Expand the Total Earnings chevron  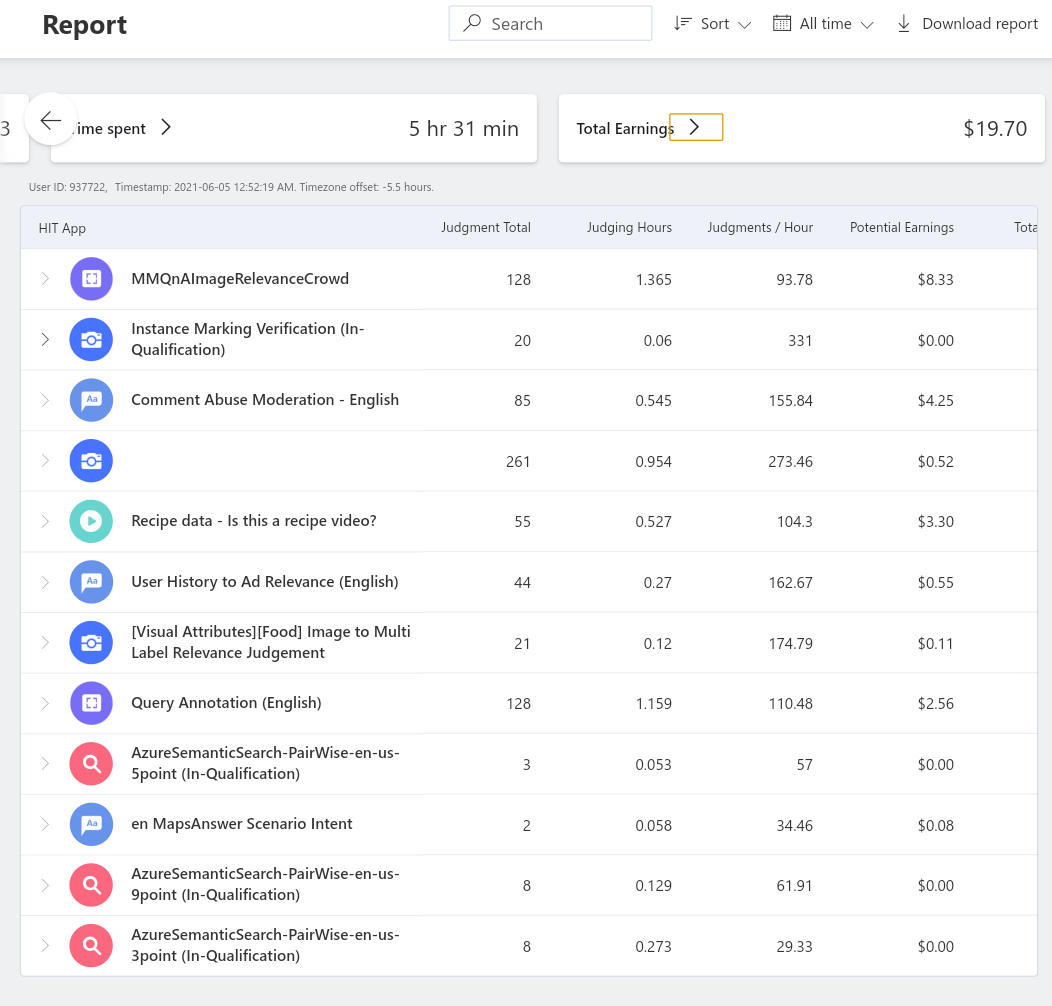click(x=696, y=127)
